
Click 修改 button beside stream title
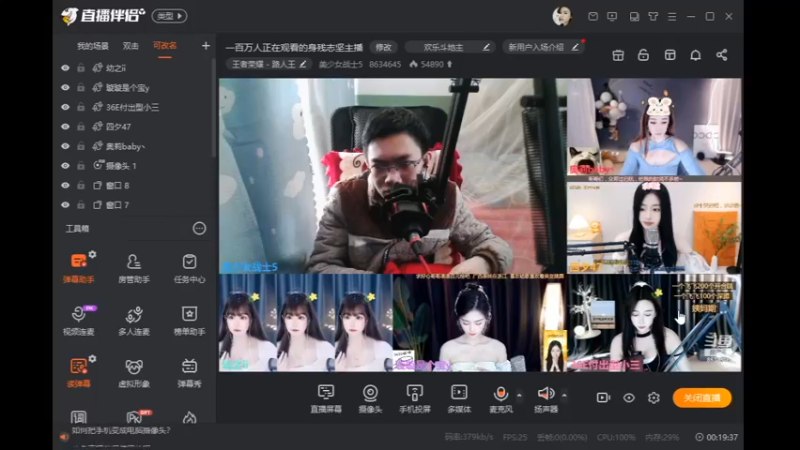coord(383,47)
